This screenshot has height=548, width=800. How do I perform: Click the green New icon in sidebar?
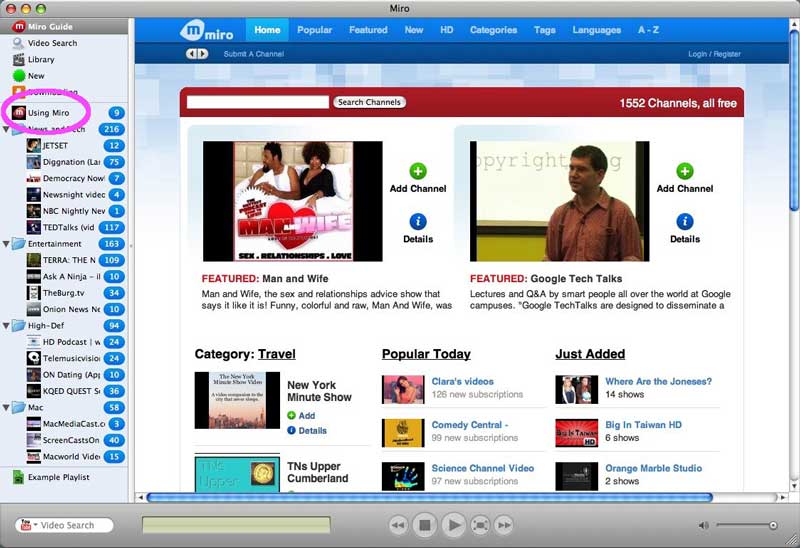(19, 76)
